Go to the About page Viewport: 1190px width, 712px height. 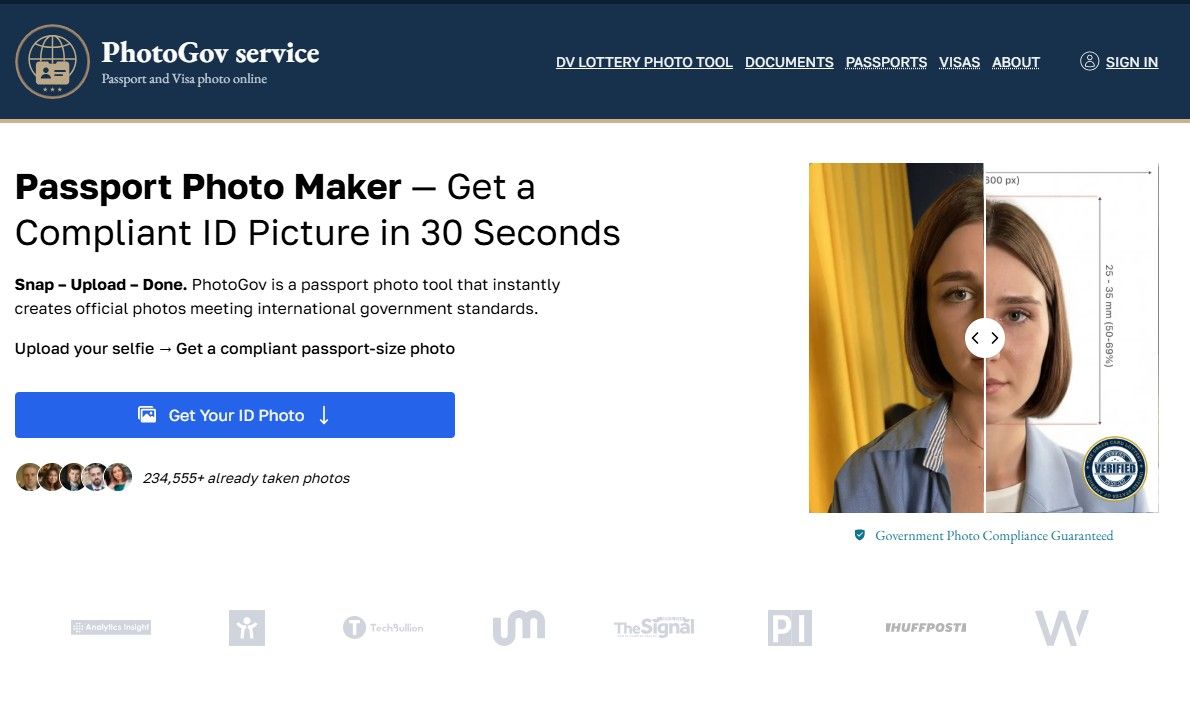pyautogui.click(x=1016, y=62)
